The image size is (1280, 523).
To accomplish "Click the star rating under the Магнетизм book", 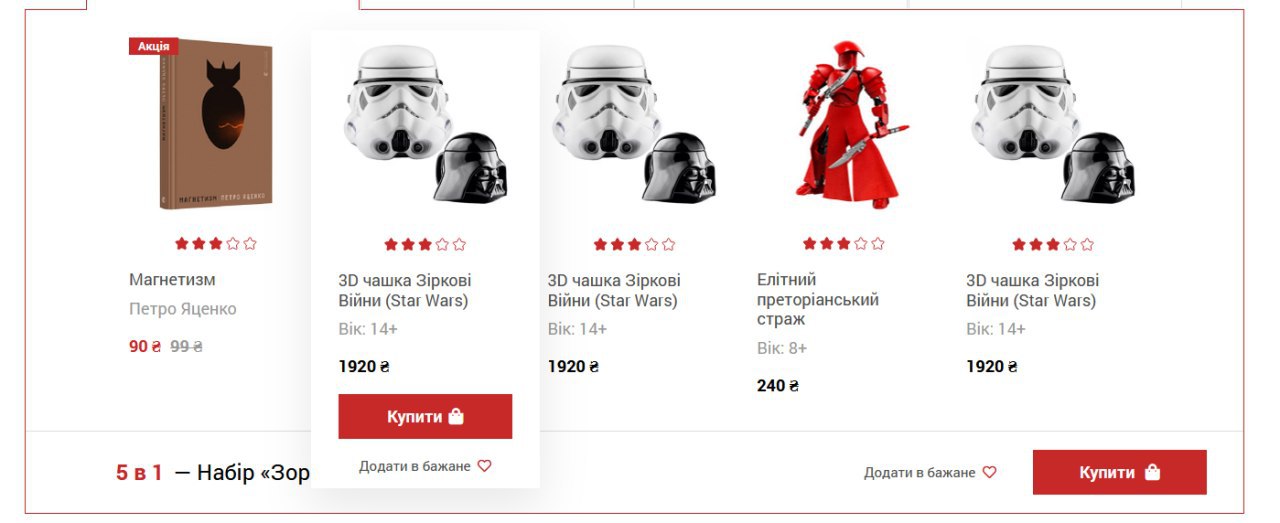I will click(216, 243).
